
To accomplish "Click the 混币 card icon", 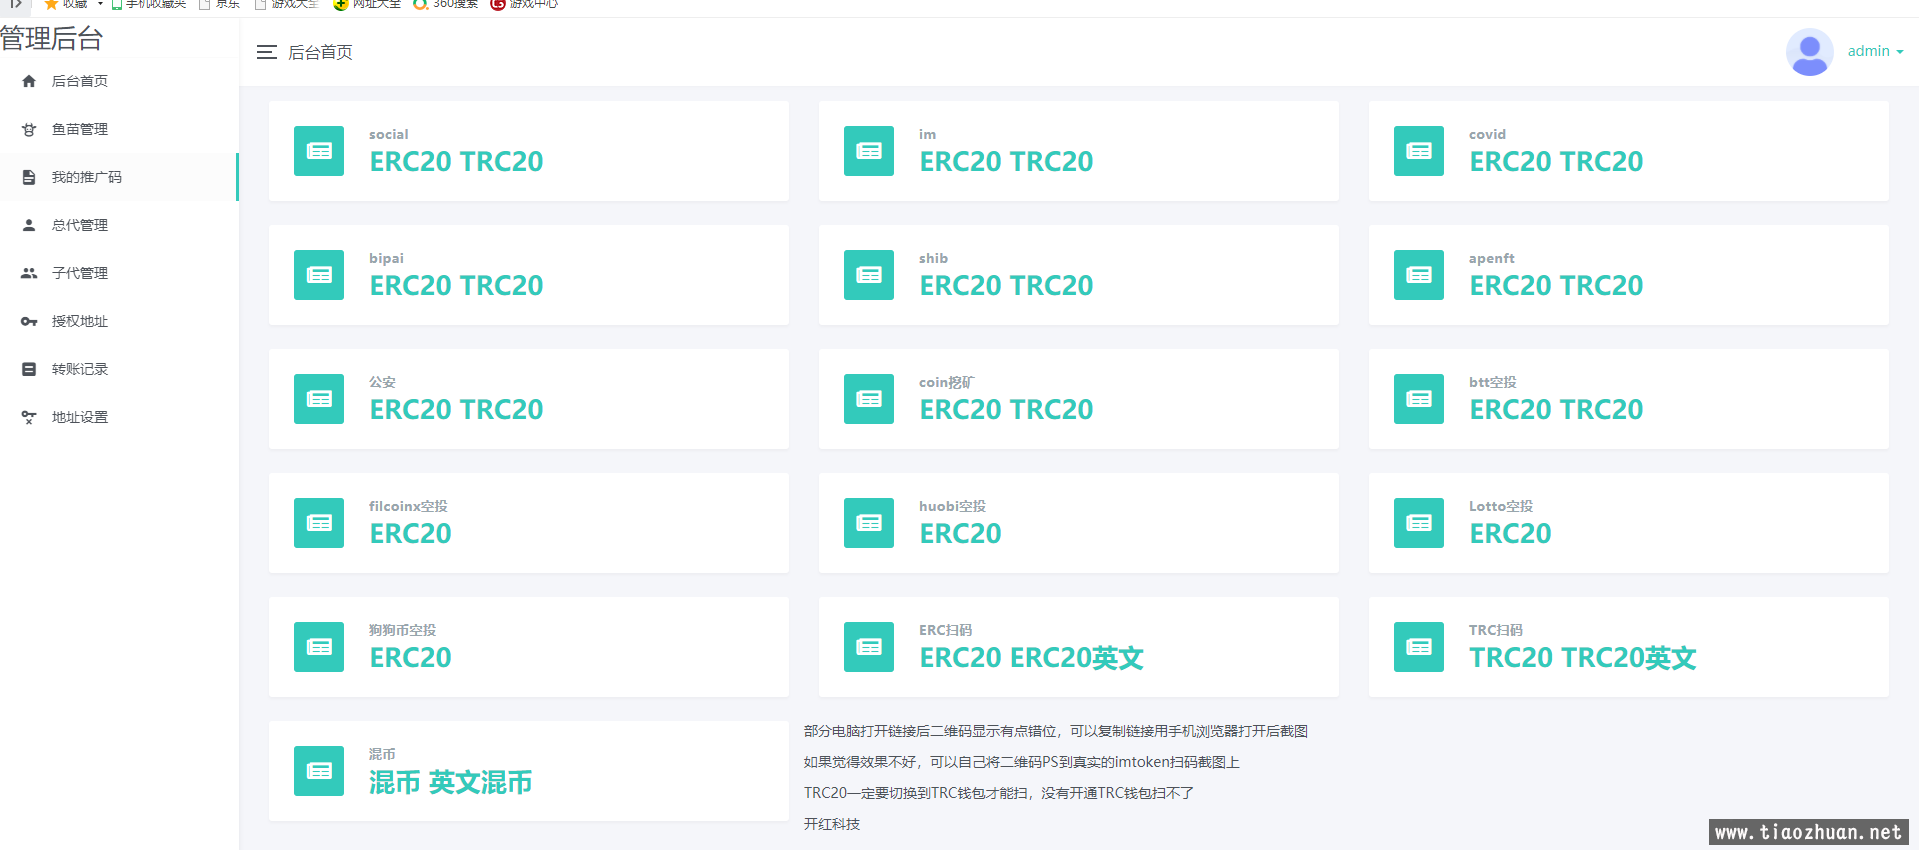I will coord(319,771).
